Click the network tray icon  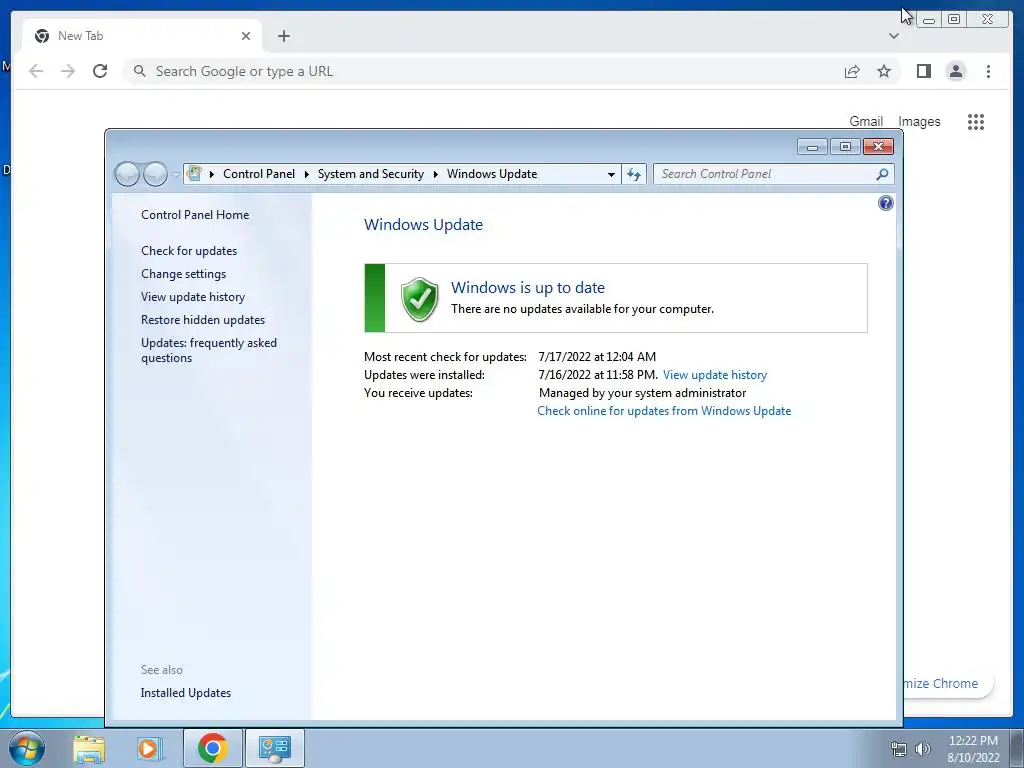tap(899, 749)
